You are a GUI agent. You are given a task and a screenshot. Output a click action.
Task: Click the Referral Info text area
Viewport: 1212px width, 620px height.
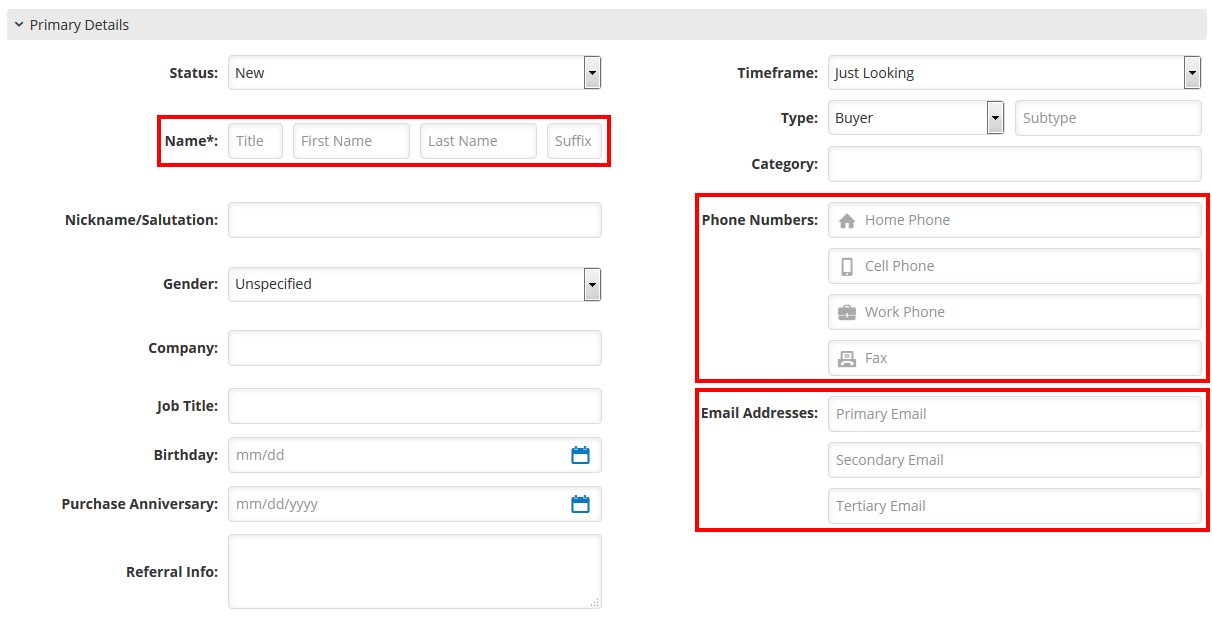point(415,571)
